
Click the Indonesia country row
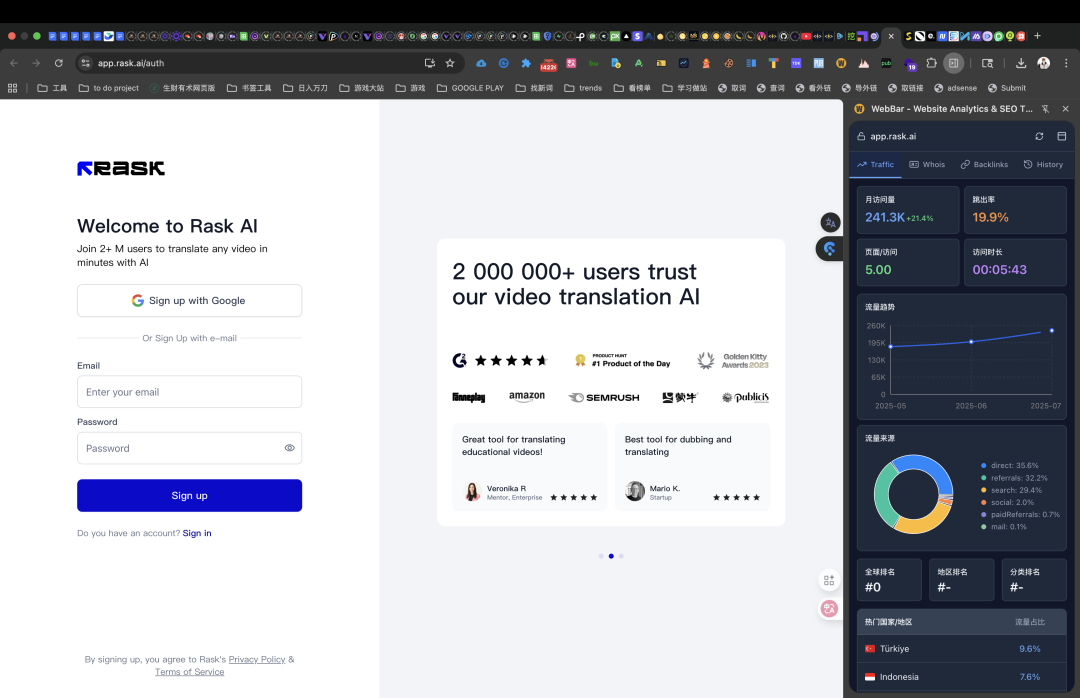[x=962, y=677]
